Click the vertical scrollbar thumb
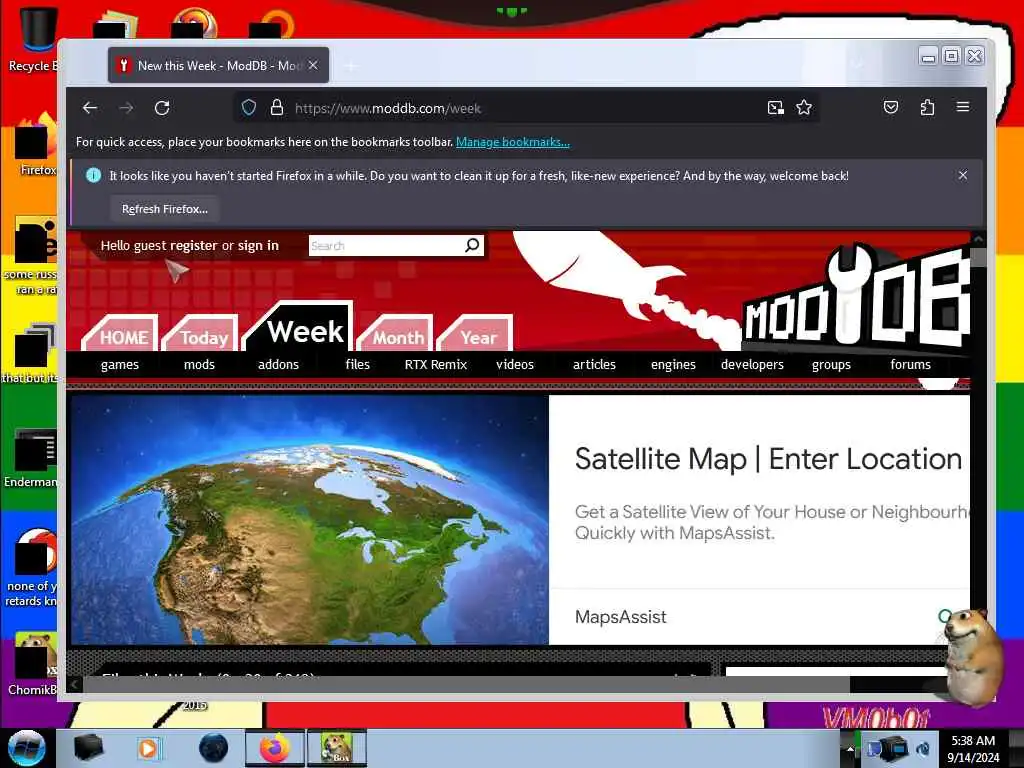 coord(978,257)
